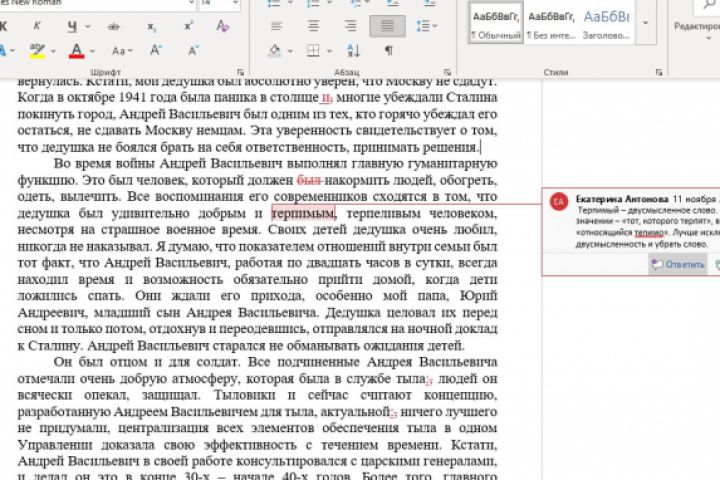Sort text alphabetically icon
The height and width of the screenshot is (480, 720).
click(354, 50)
